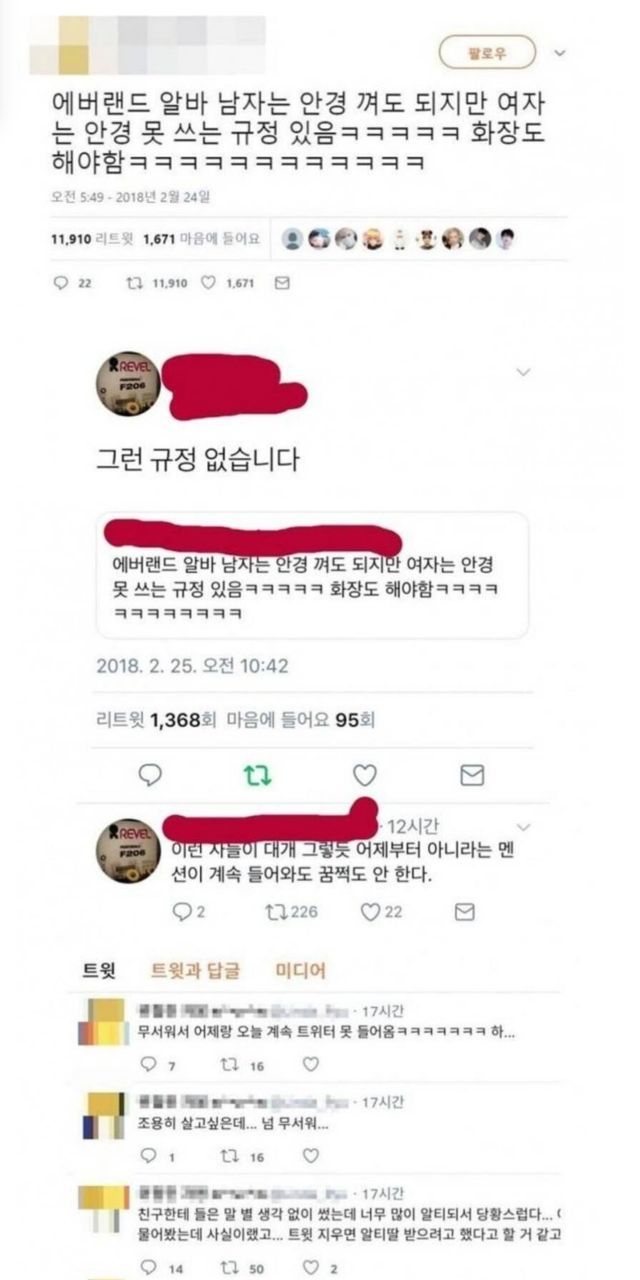
Task: Click the 팔로우 follow button
Action: coord(486,53)
